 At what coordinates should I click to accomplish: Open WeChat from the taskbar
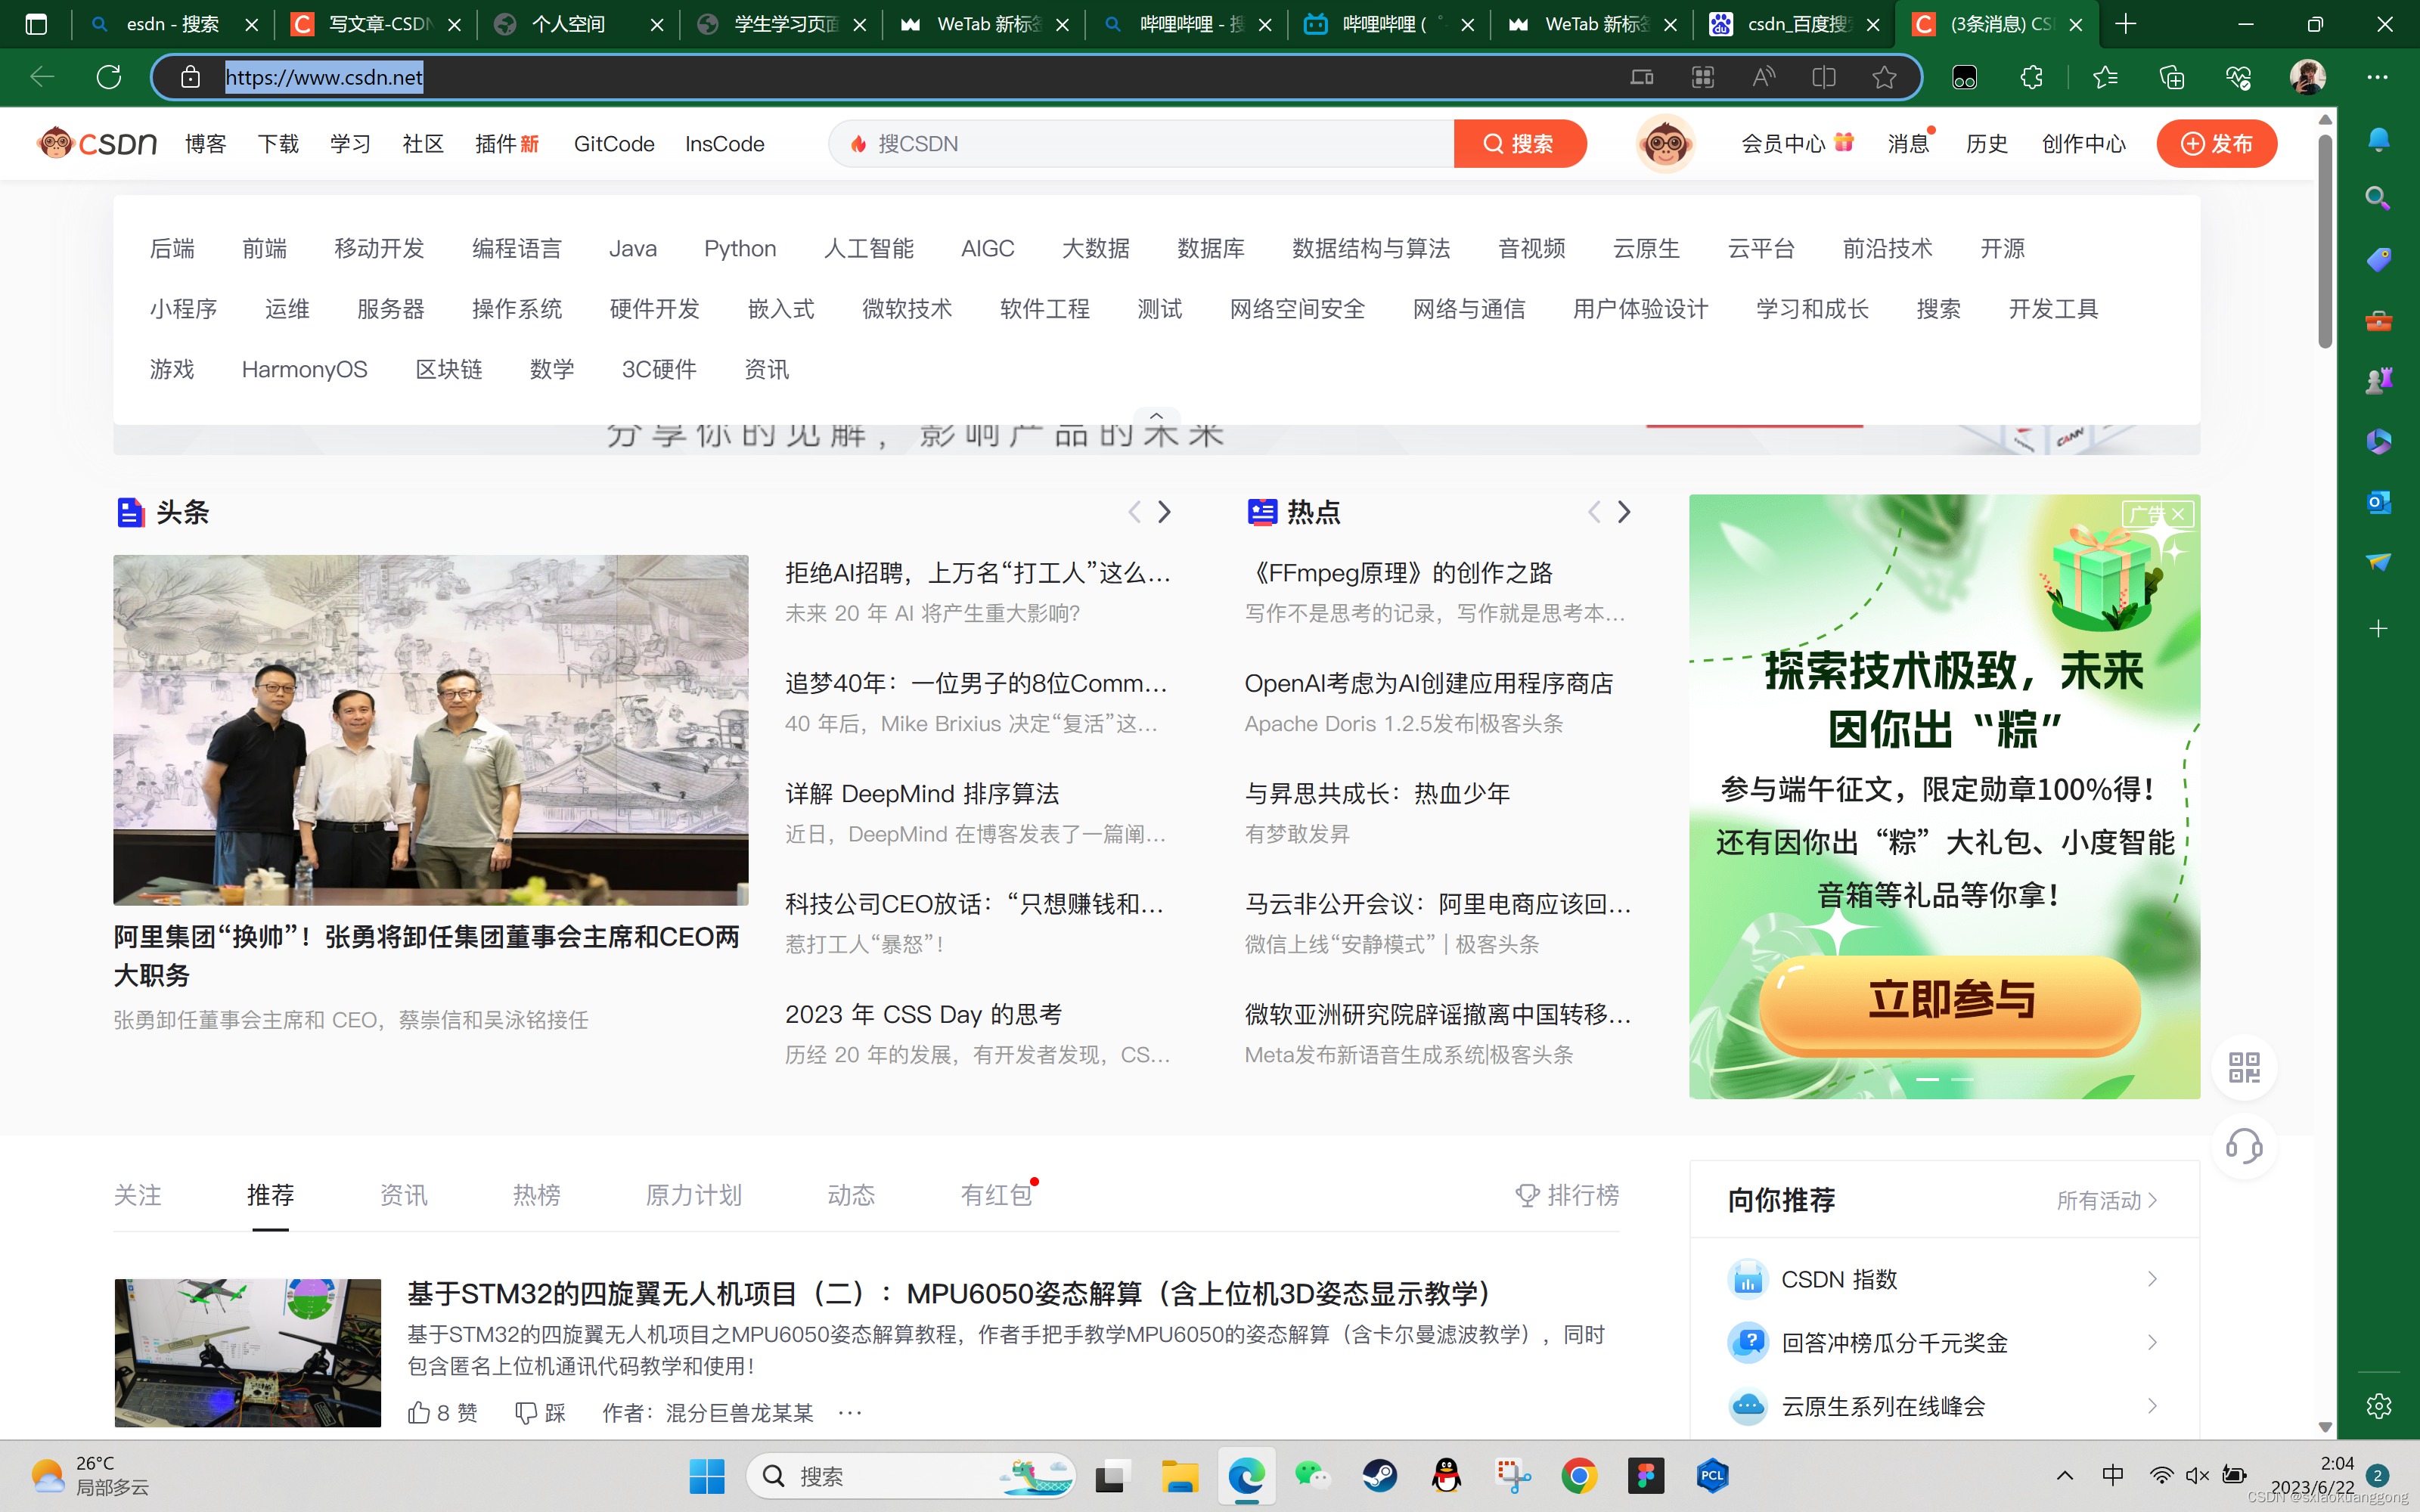point(1312,1475)
